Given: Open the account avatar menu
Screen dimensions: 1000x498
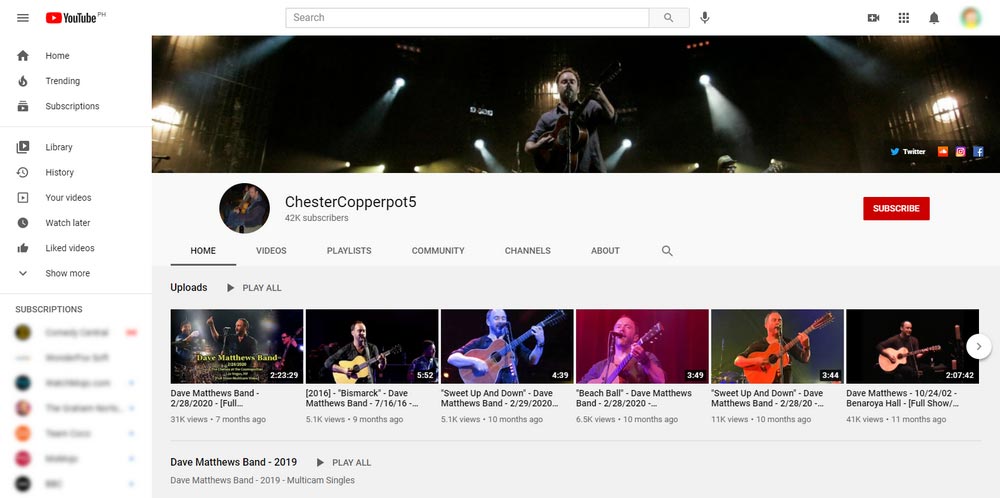Looking at the screenshot, I should [x=971, y=18].
